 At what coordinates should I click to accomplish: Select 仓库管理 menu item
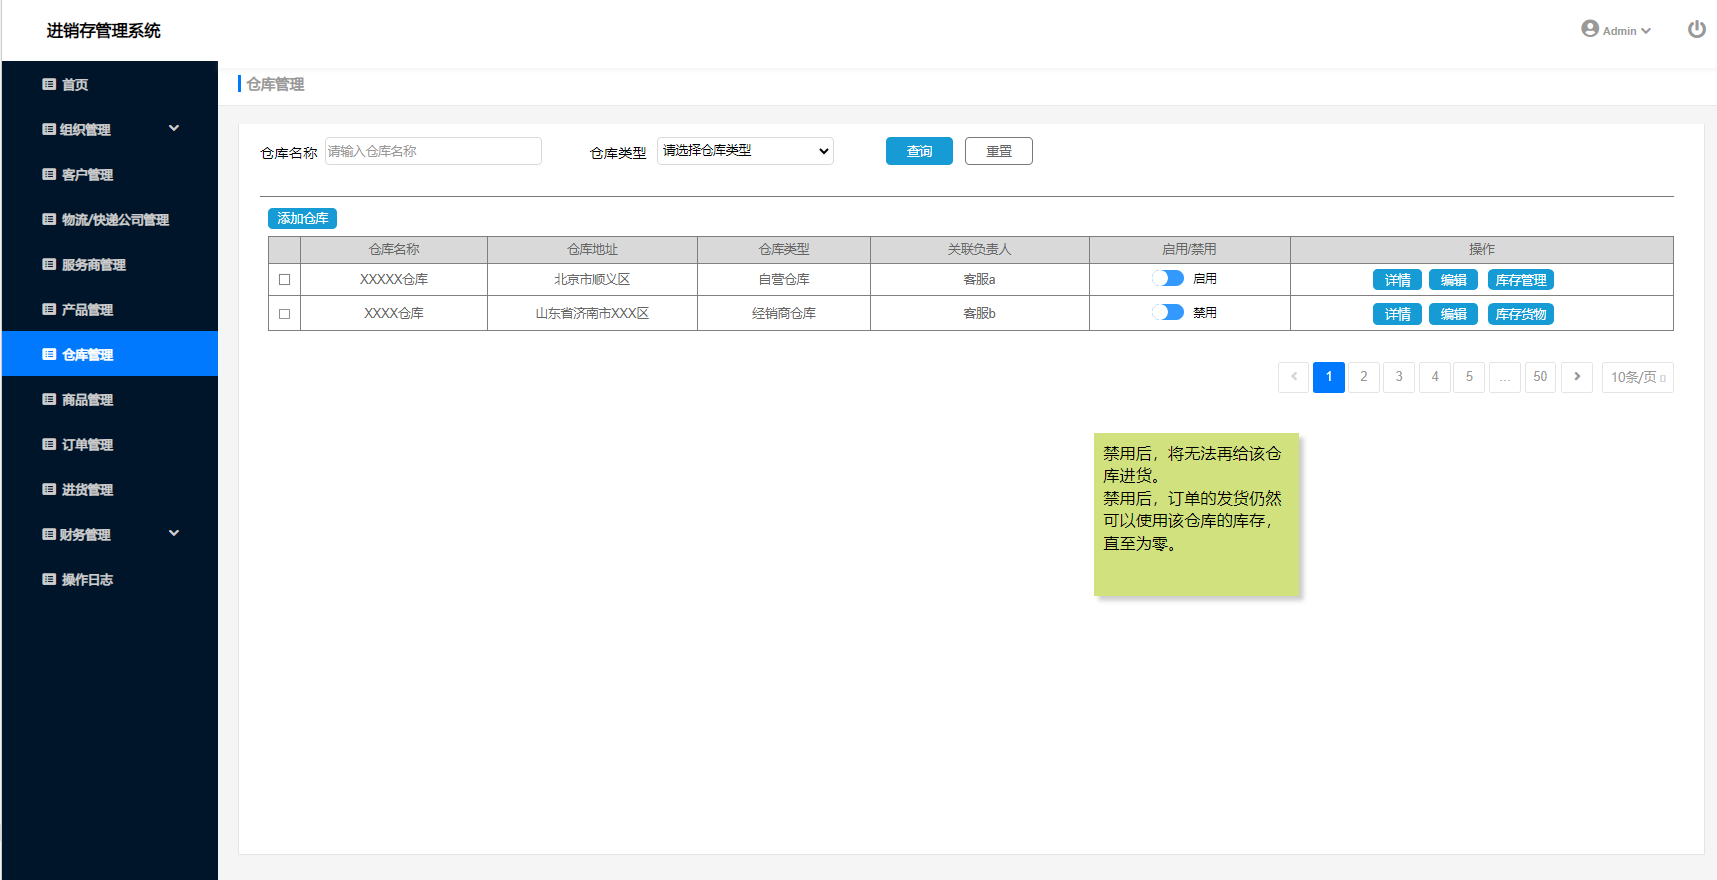(110, 354)
